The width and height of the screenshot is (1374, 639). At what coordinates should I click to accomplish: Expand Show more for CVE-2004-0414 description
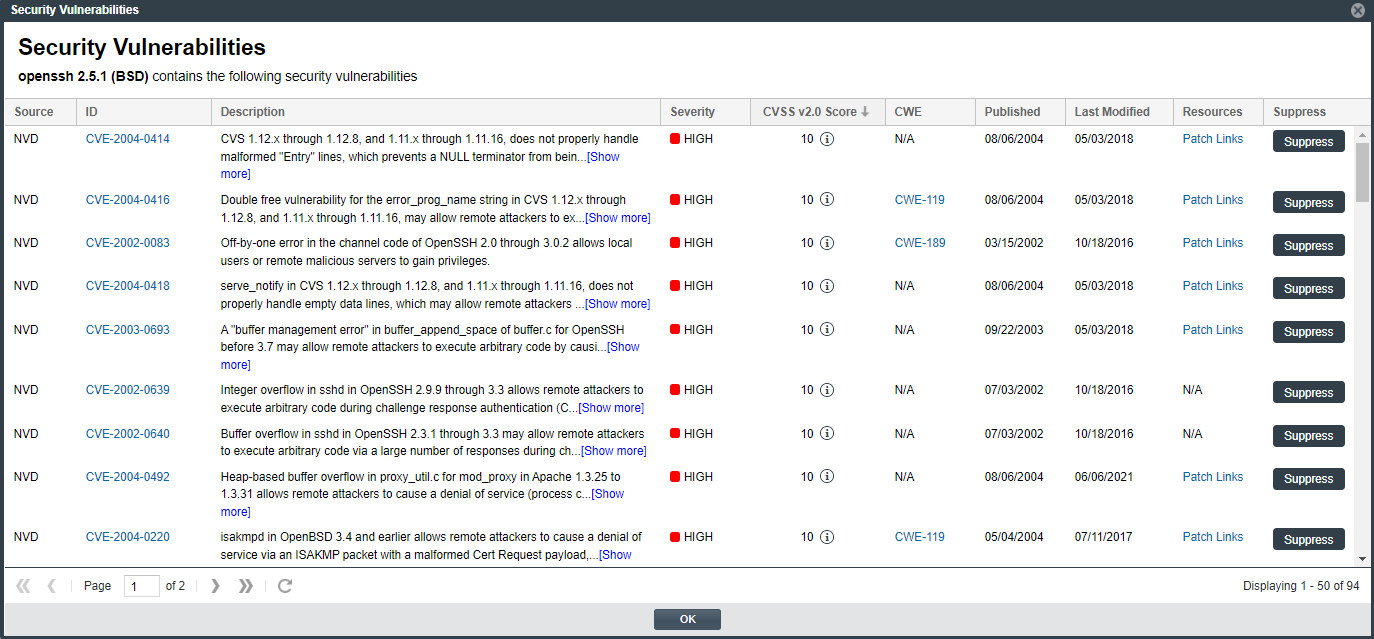[603, 157]
